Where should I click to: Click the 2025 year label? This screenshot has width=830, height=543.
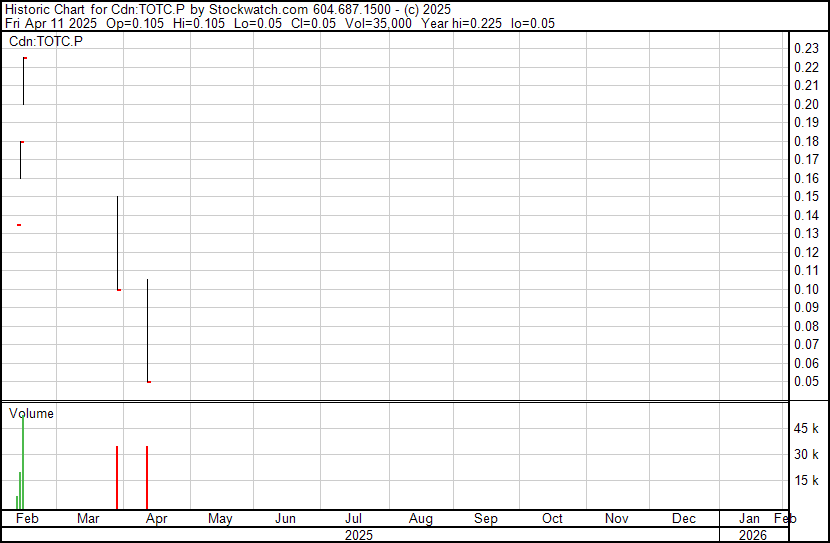tap(359, 535)
